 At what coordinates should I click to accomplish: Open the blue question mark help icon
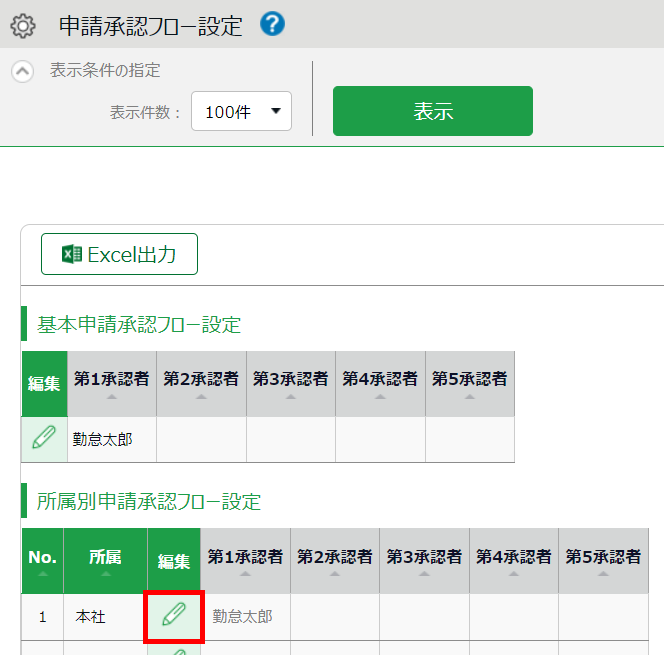pyautogui.click(x=272, y=24)
